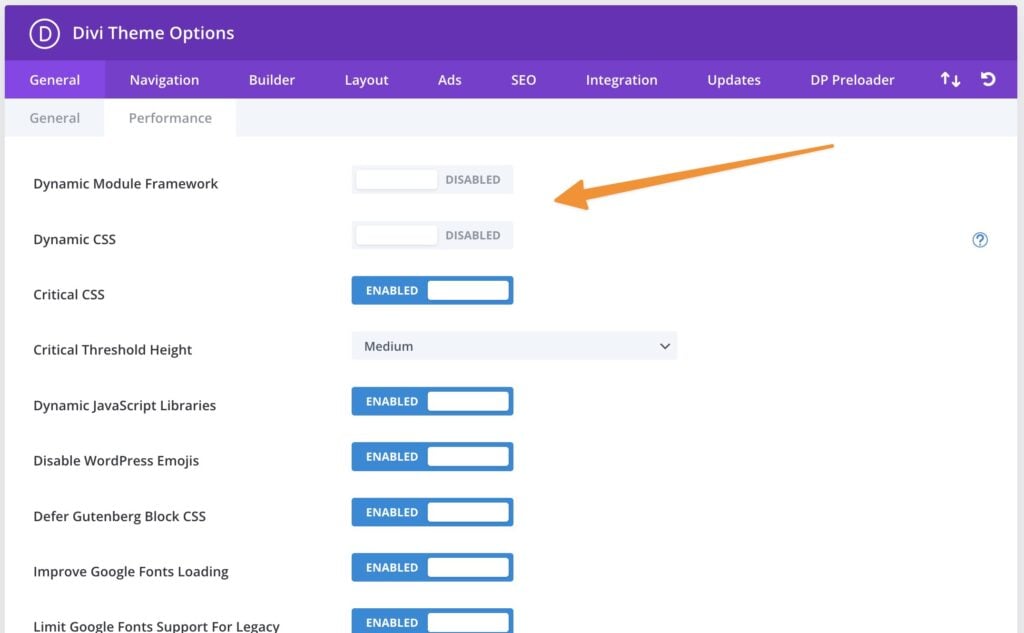This screenshot has width=1024, height=633.
Task: Open the Builder tab
Action: (272, 80)
